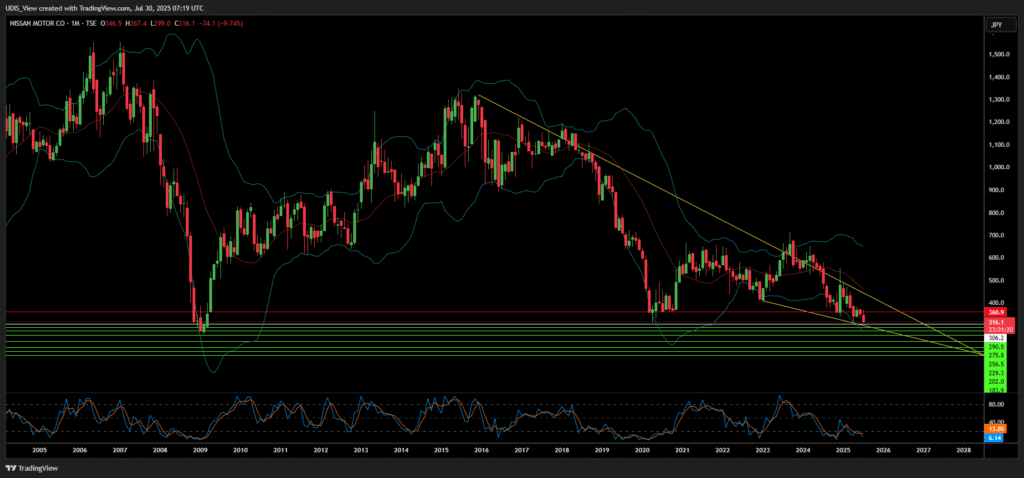Click the red 360.9 price label

[995, 313]
